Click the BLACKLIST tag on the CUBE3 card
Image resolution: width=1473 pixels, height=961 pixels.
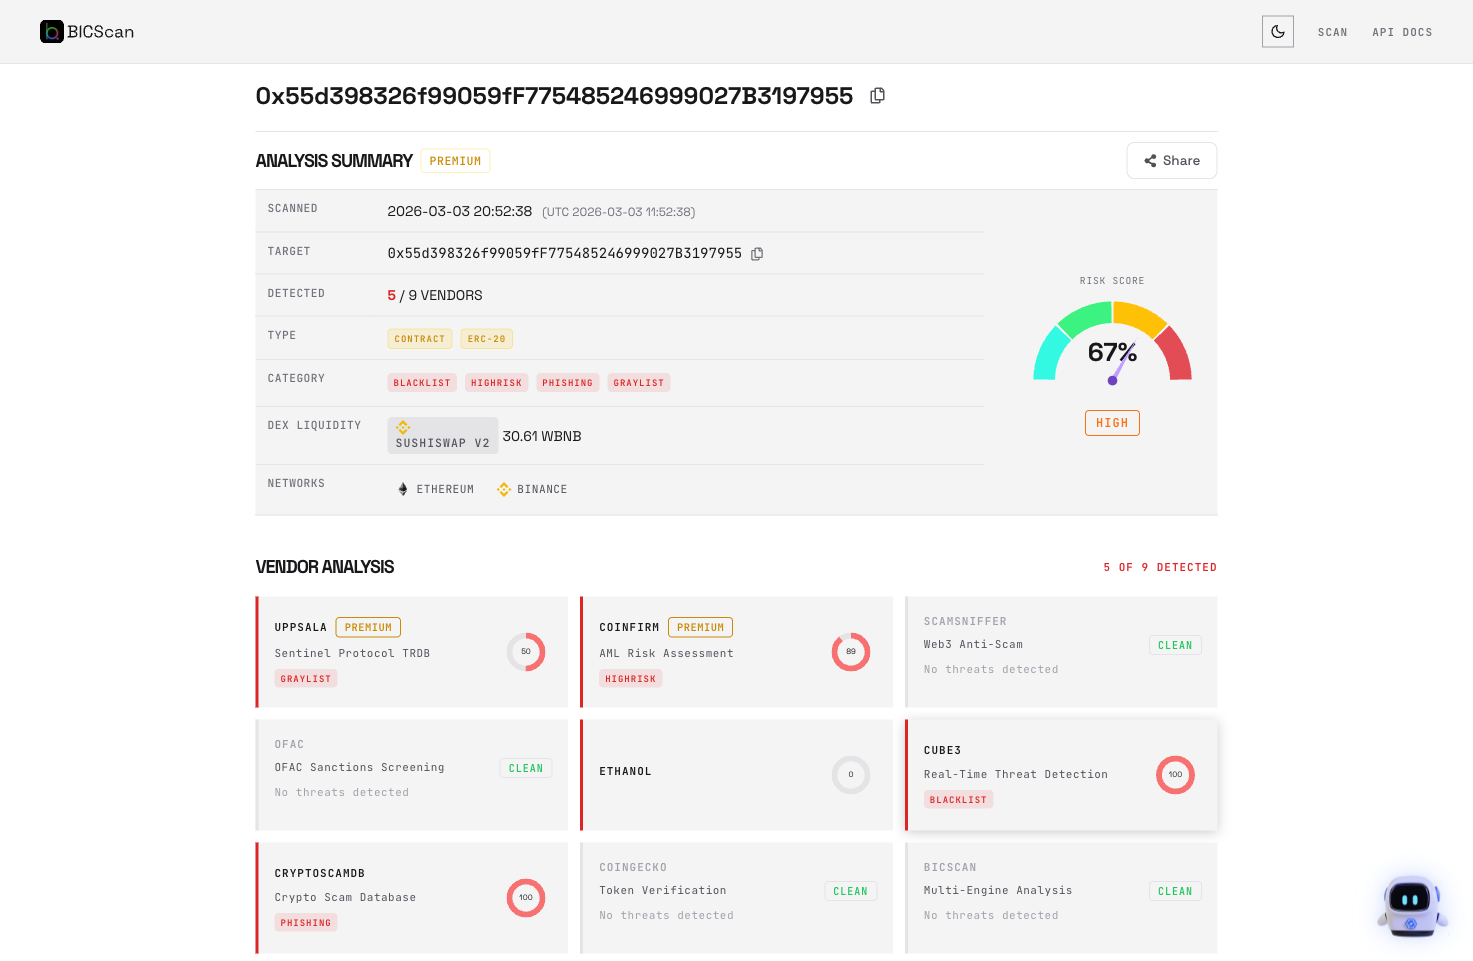click(958, 799)
